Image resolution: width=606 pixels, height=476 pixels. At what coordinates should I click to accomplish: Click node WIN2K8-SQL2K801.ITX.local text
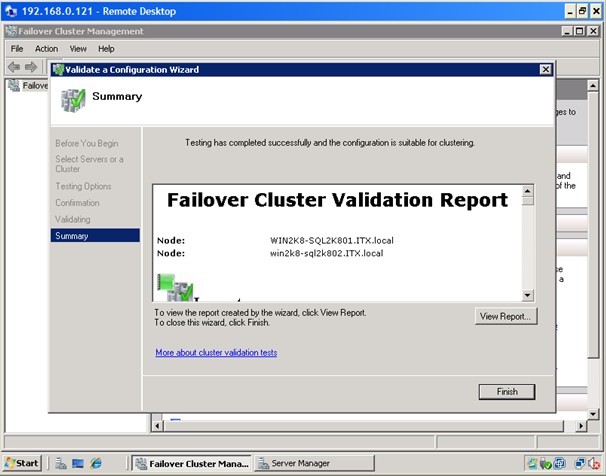coord(332,240)
